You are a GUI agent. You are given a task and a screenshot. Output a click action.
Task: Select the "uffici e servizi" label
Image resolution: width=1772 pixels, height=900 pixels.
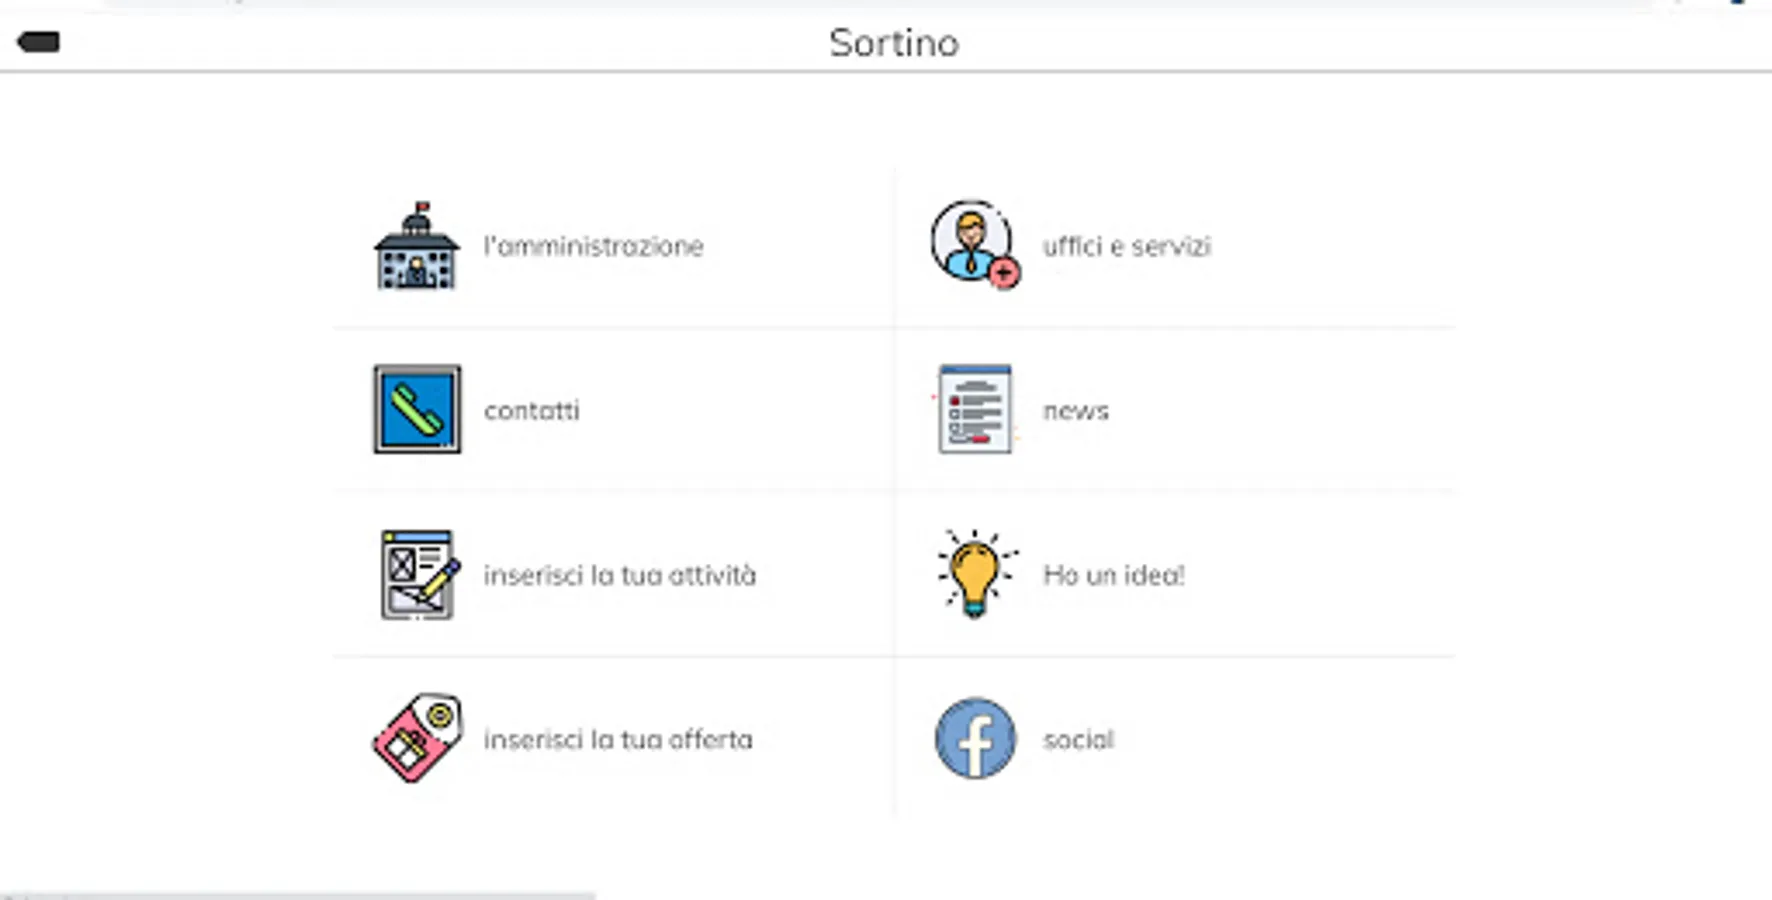click(1126, 246)
